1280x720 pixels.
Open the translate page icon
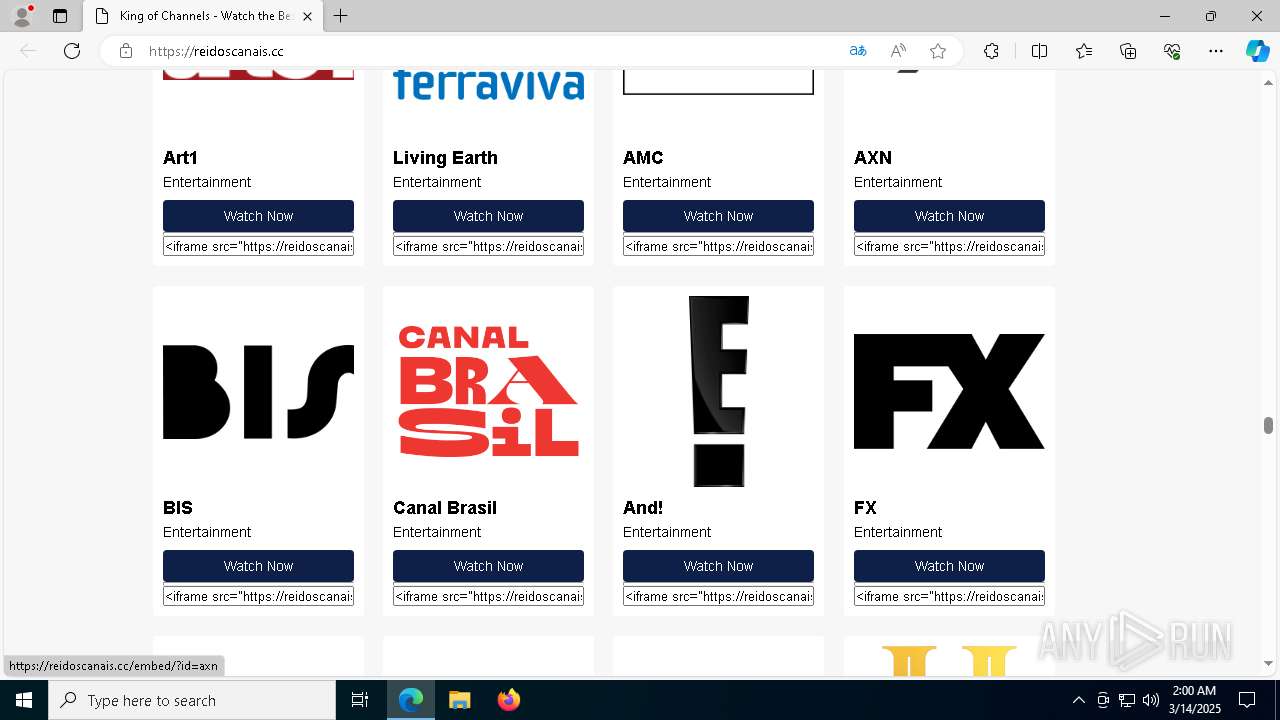click(858, 51)
